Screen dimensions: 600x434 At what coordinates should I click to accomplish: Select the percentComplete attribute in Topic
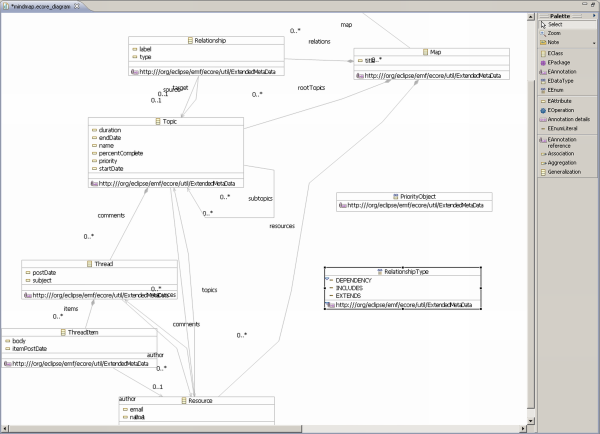coord(117,153)
